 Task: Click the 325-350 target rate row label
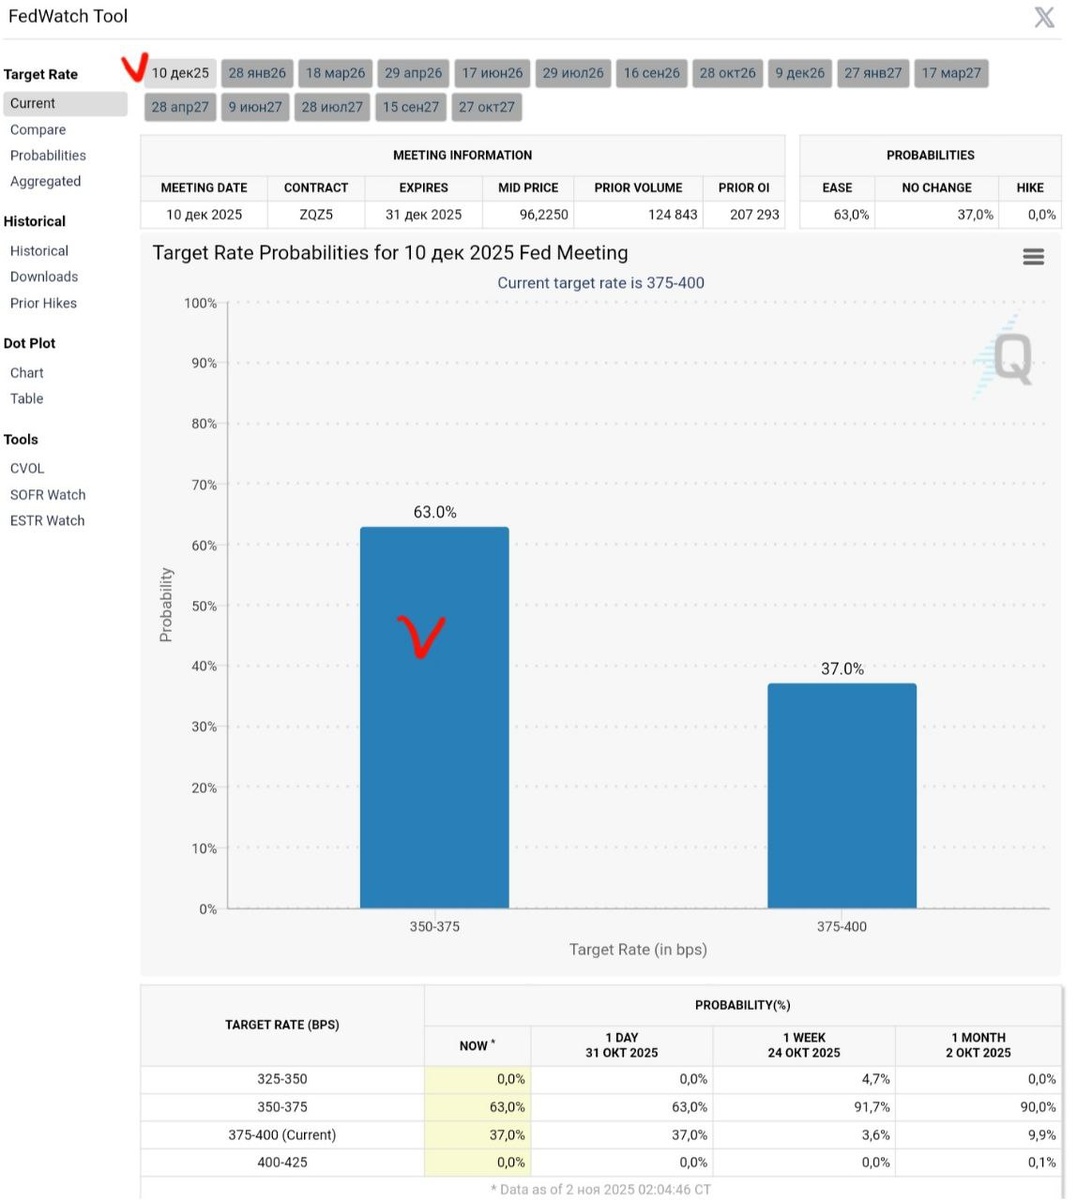pos(282,1079)
